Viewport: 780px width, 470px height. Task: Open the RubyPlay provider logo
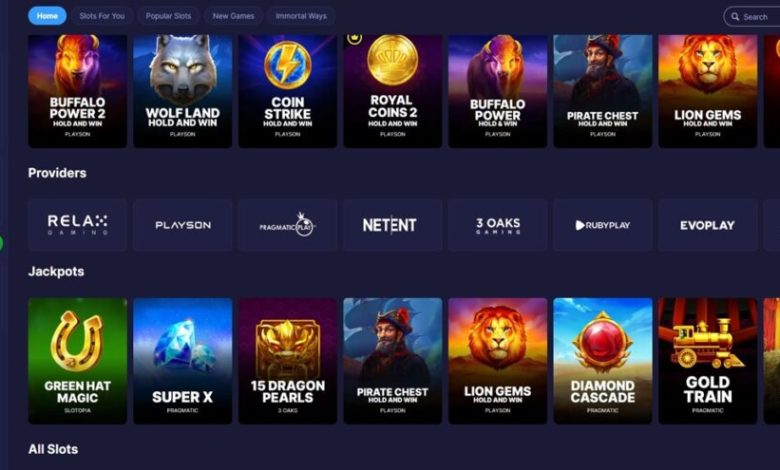click(x=602, y=225)
